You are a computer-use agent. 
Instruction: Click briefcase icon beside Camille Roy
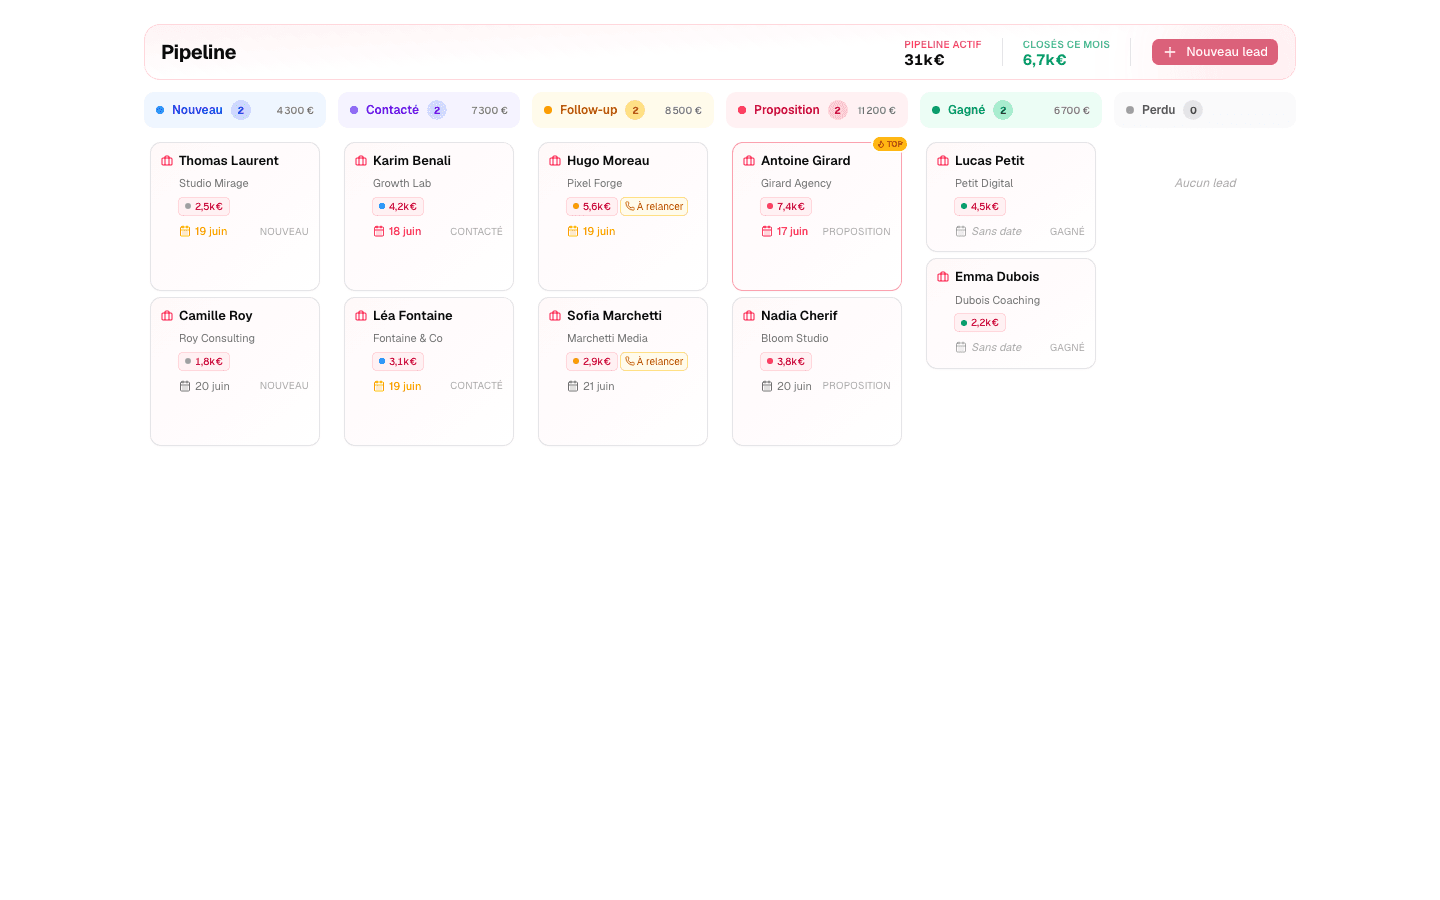(167, 316)
